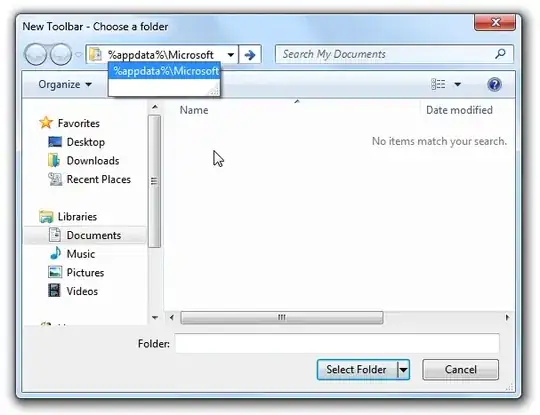Select Favorites in the navigation pane

pyautogui.click(x=79, y=123)
